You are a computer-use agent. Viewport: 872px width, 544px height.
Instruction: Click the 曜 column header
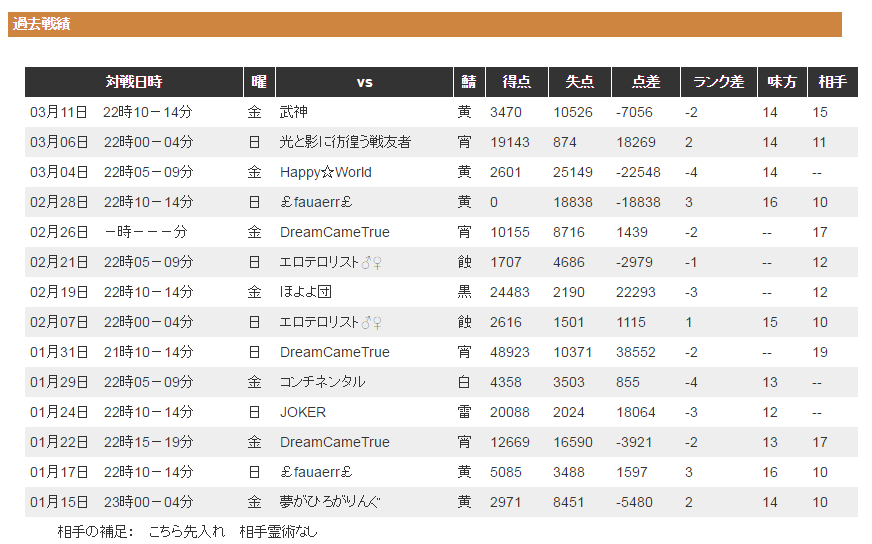pyautogui.click(x=259, y=82)
